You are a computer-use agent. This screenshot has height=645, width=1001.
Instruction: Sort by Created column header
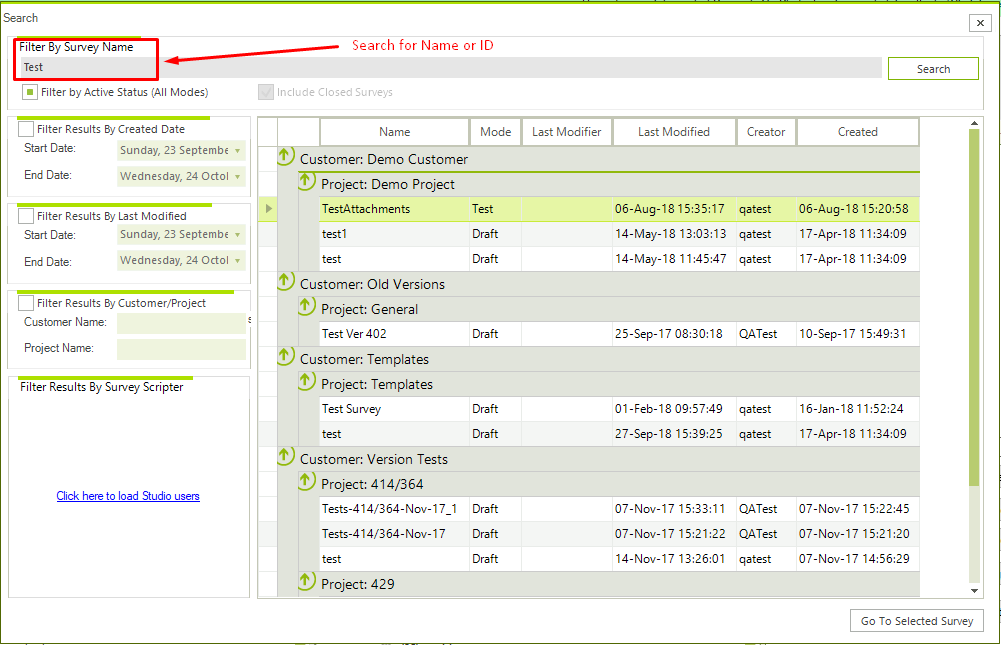pyautogui.click(x=857, y=132)
